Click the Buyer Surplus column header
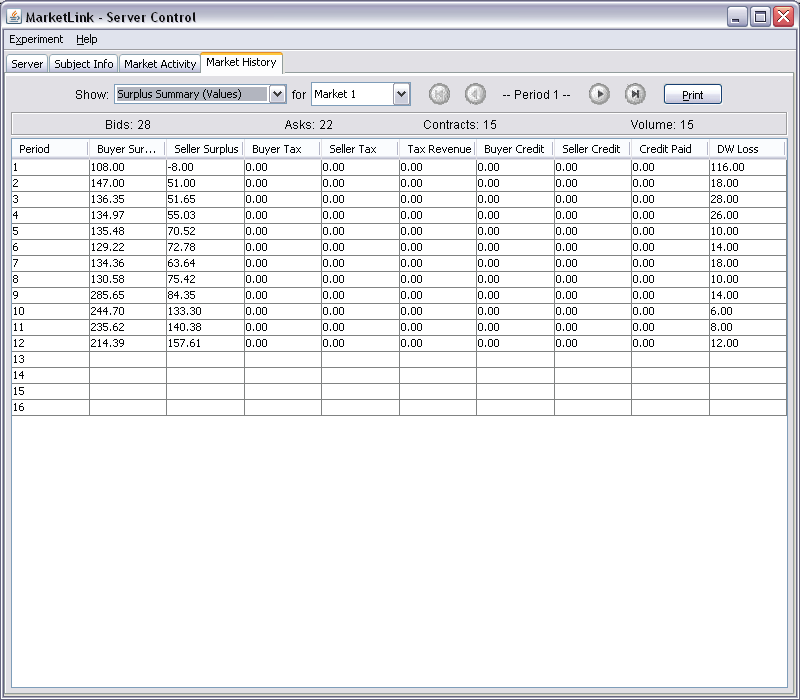Viewport: 800px width, 700px height. 127,149
